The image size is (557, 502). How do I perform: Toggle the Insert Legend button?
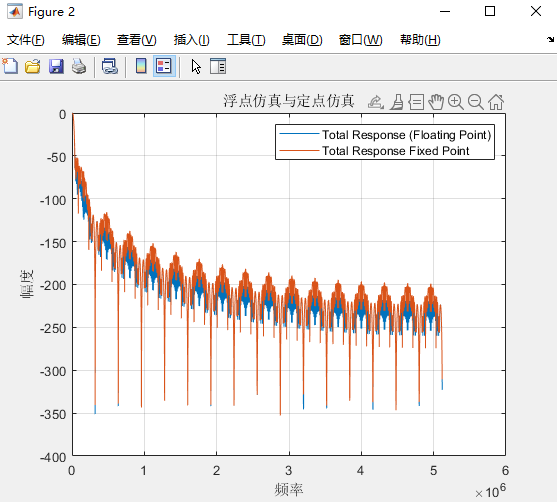(164, 66)
